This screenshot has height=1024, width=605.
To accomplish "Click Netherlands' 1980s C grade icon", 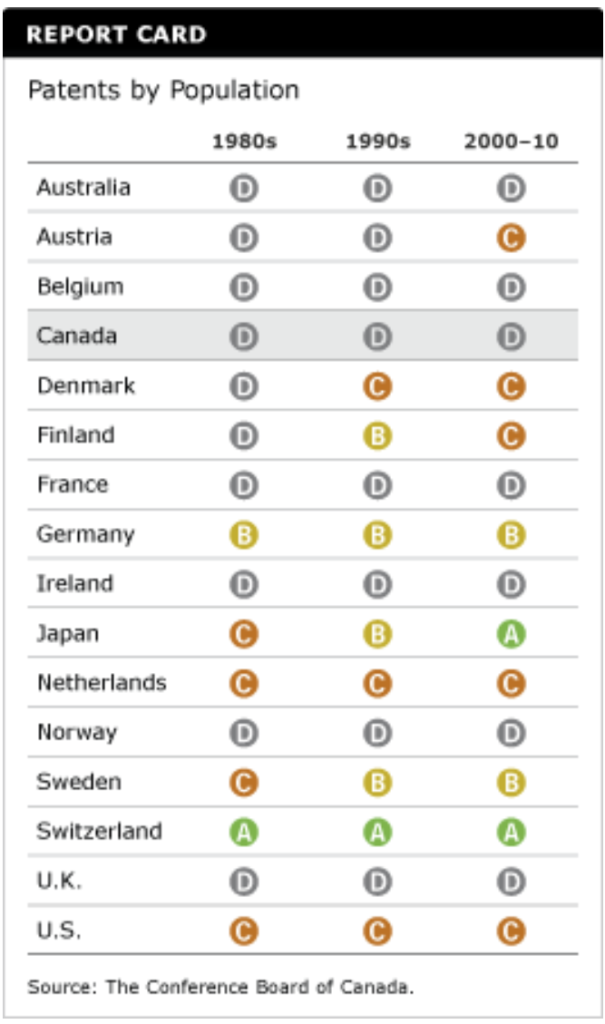I will tap(243, 684).
